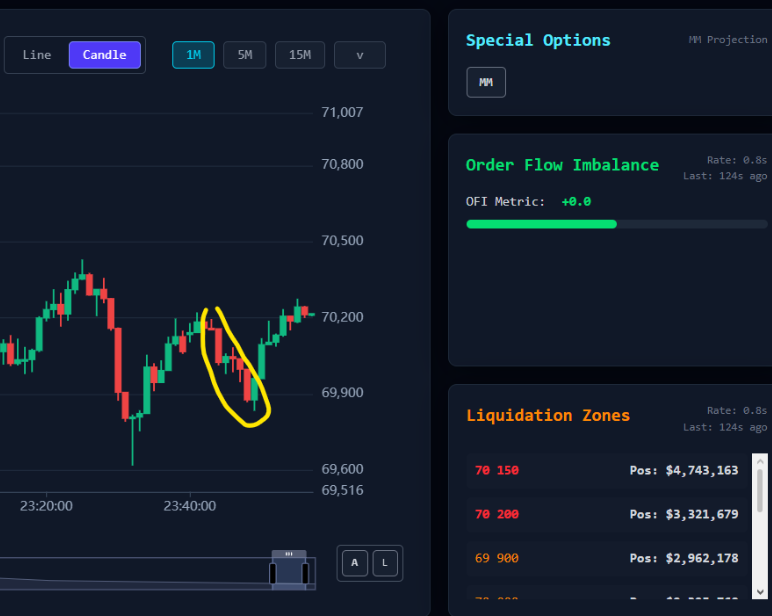Viewport: 772px width, 616px height.
Task: Click the A chart scale button
Action: (354, 563)
